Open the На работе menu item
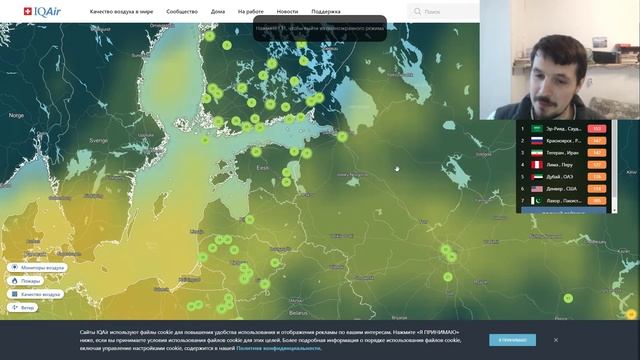The height and width of the screenshot is (360, 640). 251,11
